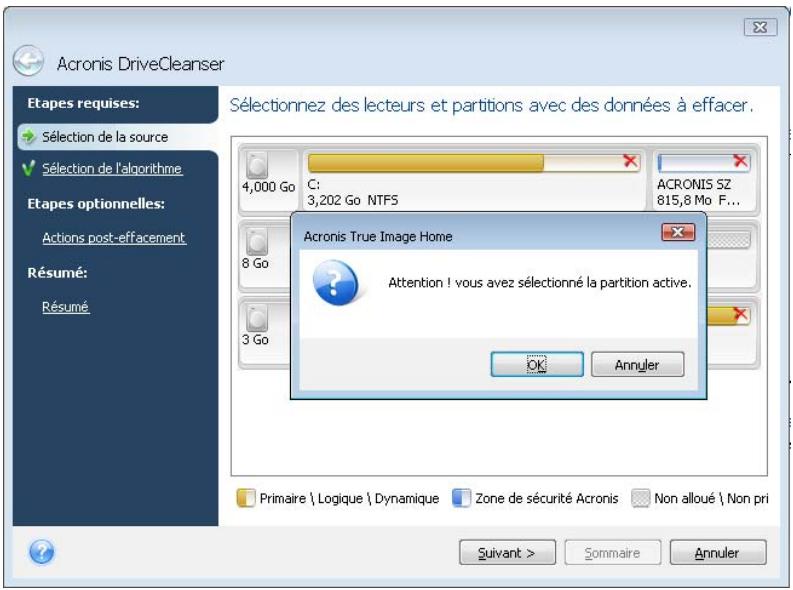Click the 8 Go hard disk icon
This screenshot has height=590, width=793.
point(257,241)
